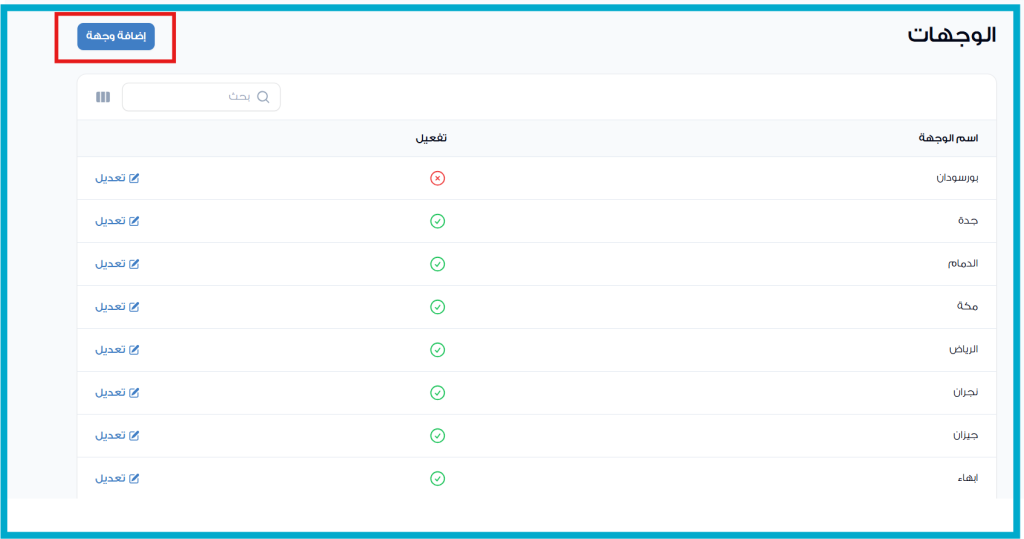Click the activation status icon for جيزان
Viewport: 1024px width, 539px height.
(437, 436)
